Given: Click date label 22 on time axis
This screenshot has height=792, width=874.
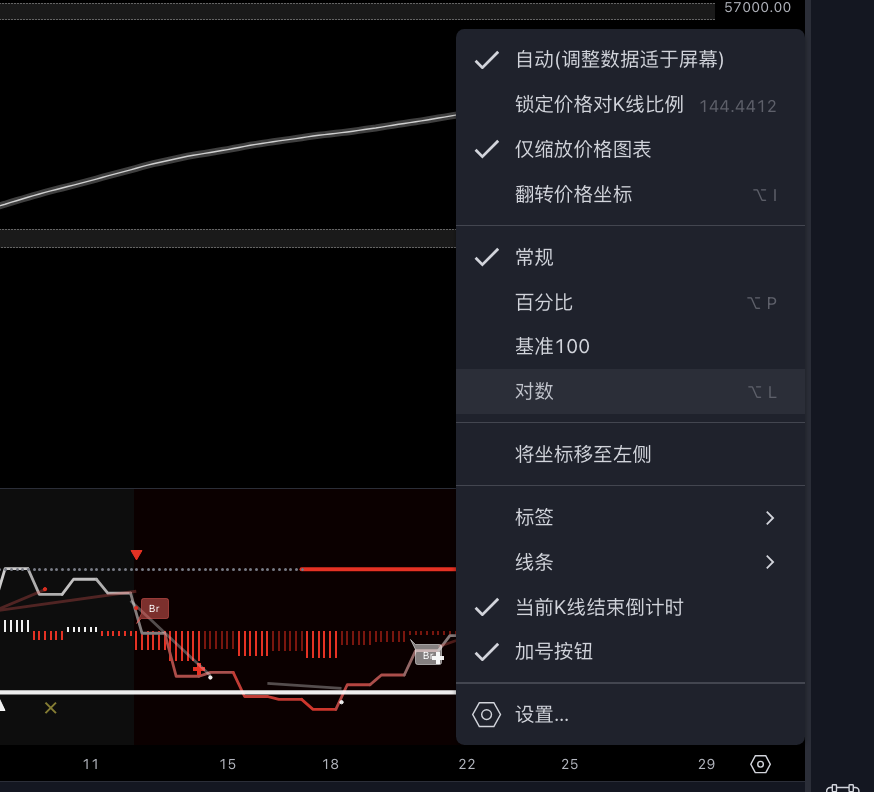Looking at the screenshot, I should [x=467, y=765].
